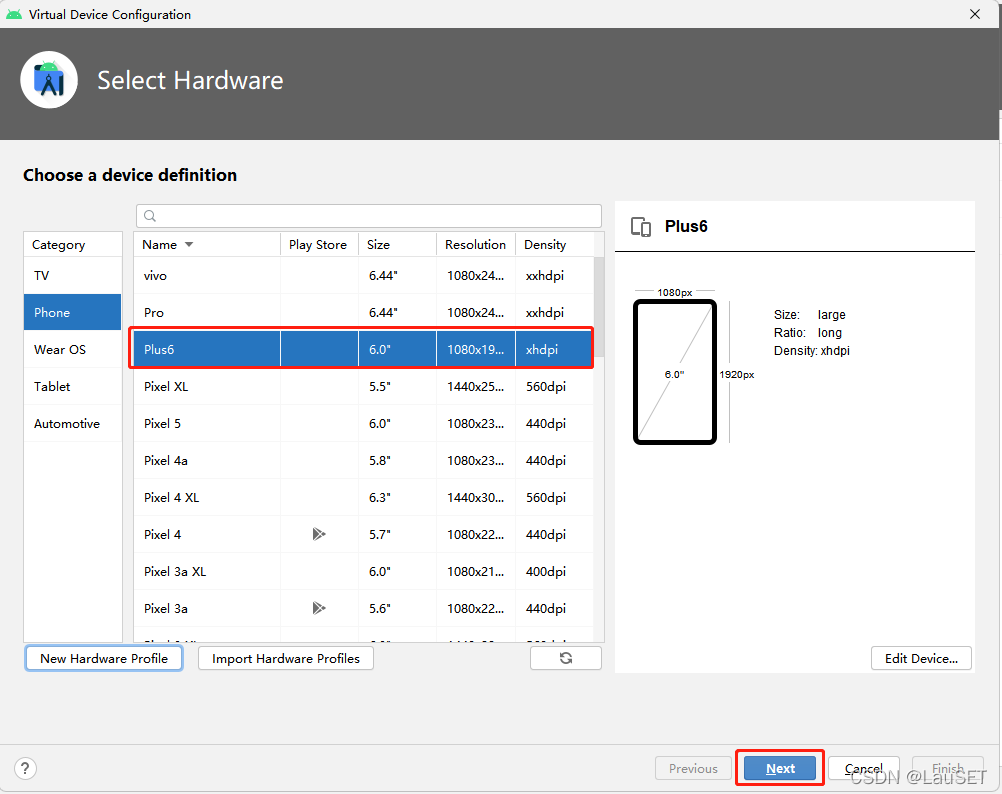Select the Pixel 4a device row
Viewport: 1002px width, 794px height.
coord(363,461)
